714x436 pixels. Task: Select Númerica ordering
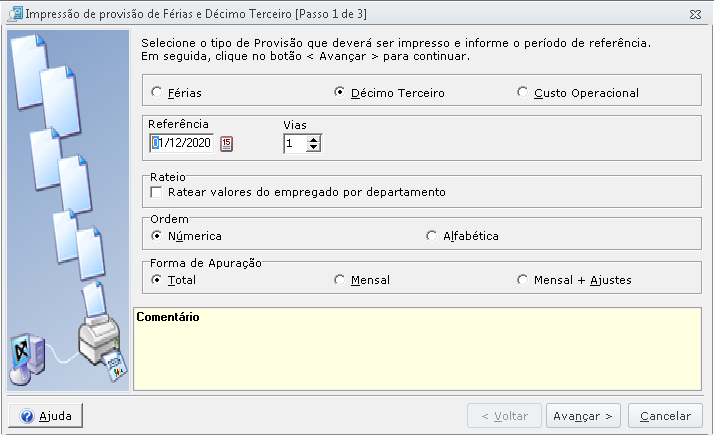point(156,236)
